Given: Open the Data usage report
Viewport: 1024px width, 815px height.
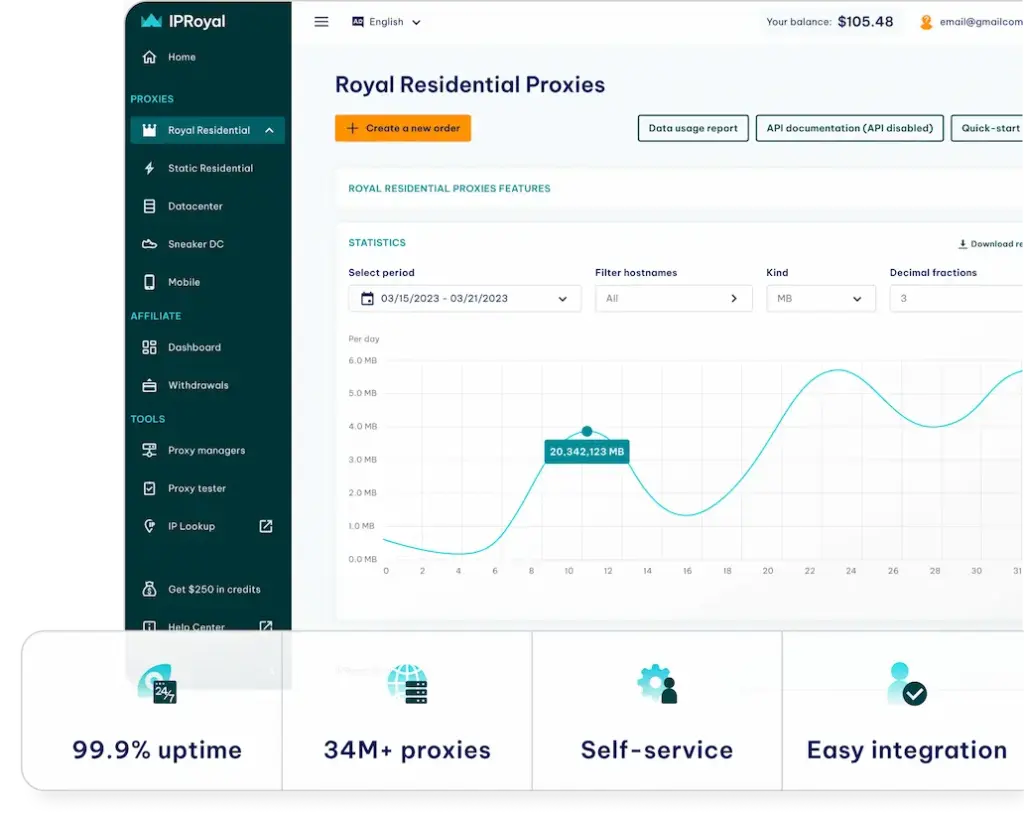Looking at the screenshot, I should point(693,128).
